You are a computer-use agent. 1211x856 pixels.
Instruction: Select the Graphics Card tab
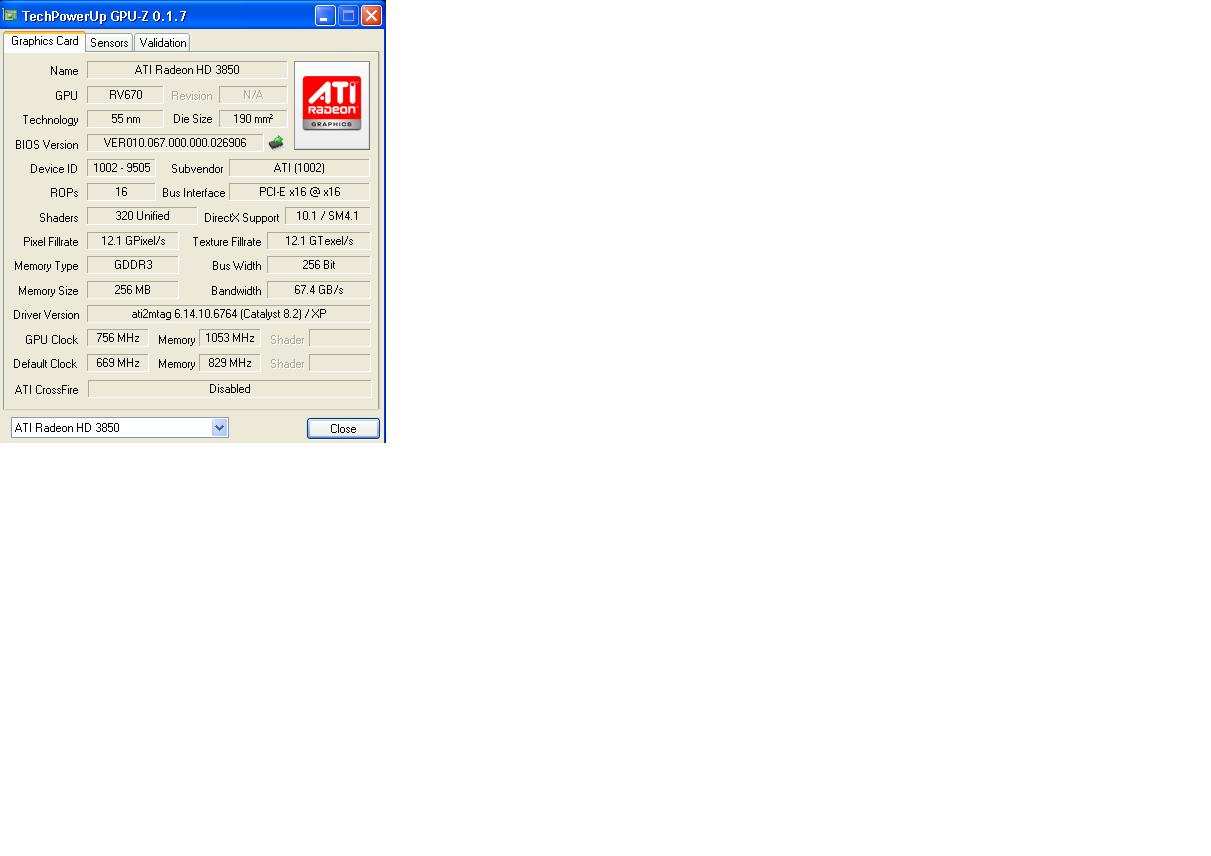(44, 41)
